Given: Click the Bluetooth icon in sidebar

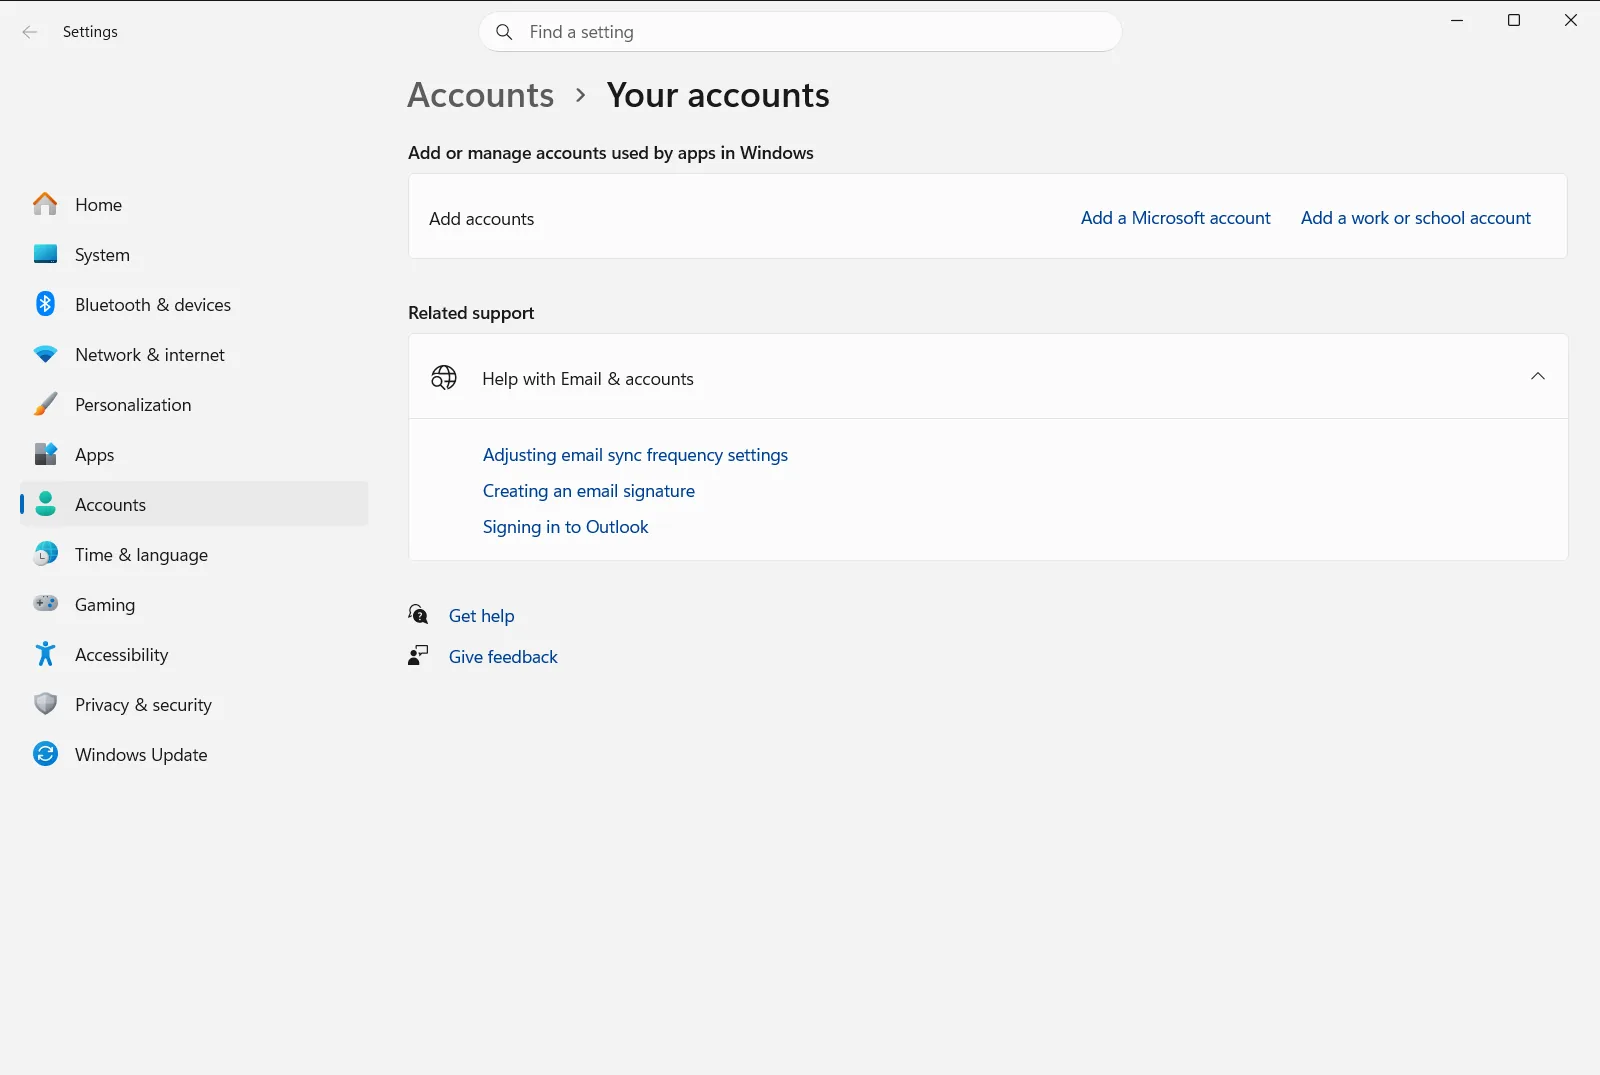Looking at the screenshot, I should click(x=45, y=304).
